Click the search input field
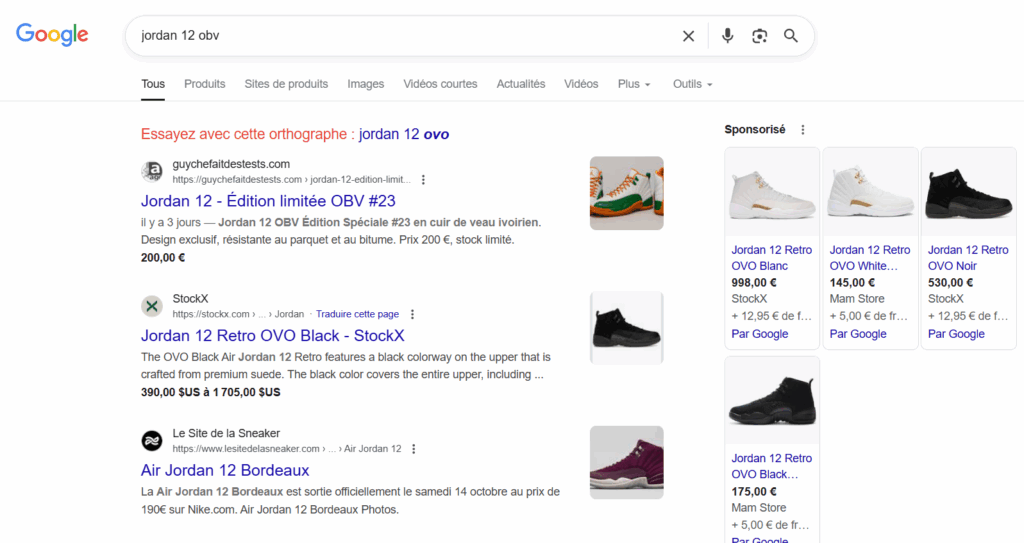The width and height of the screenshot is (1024, 543). [400, 36]
